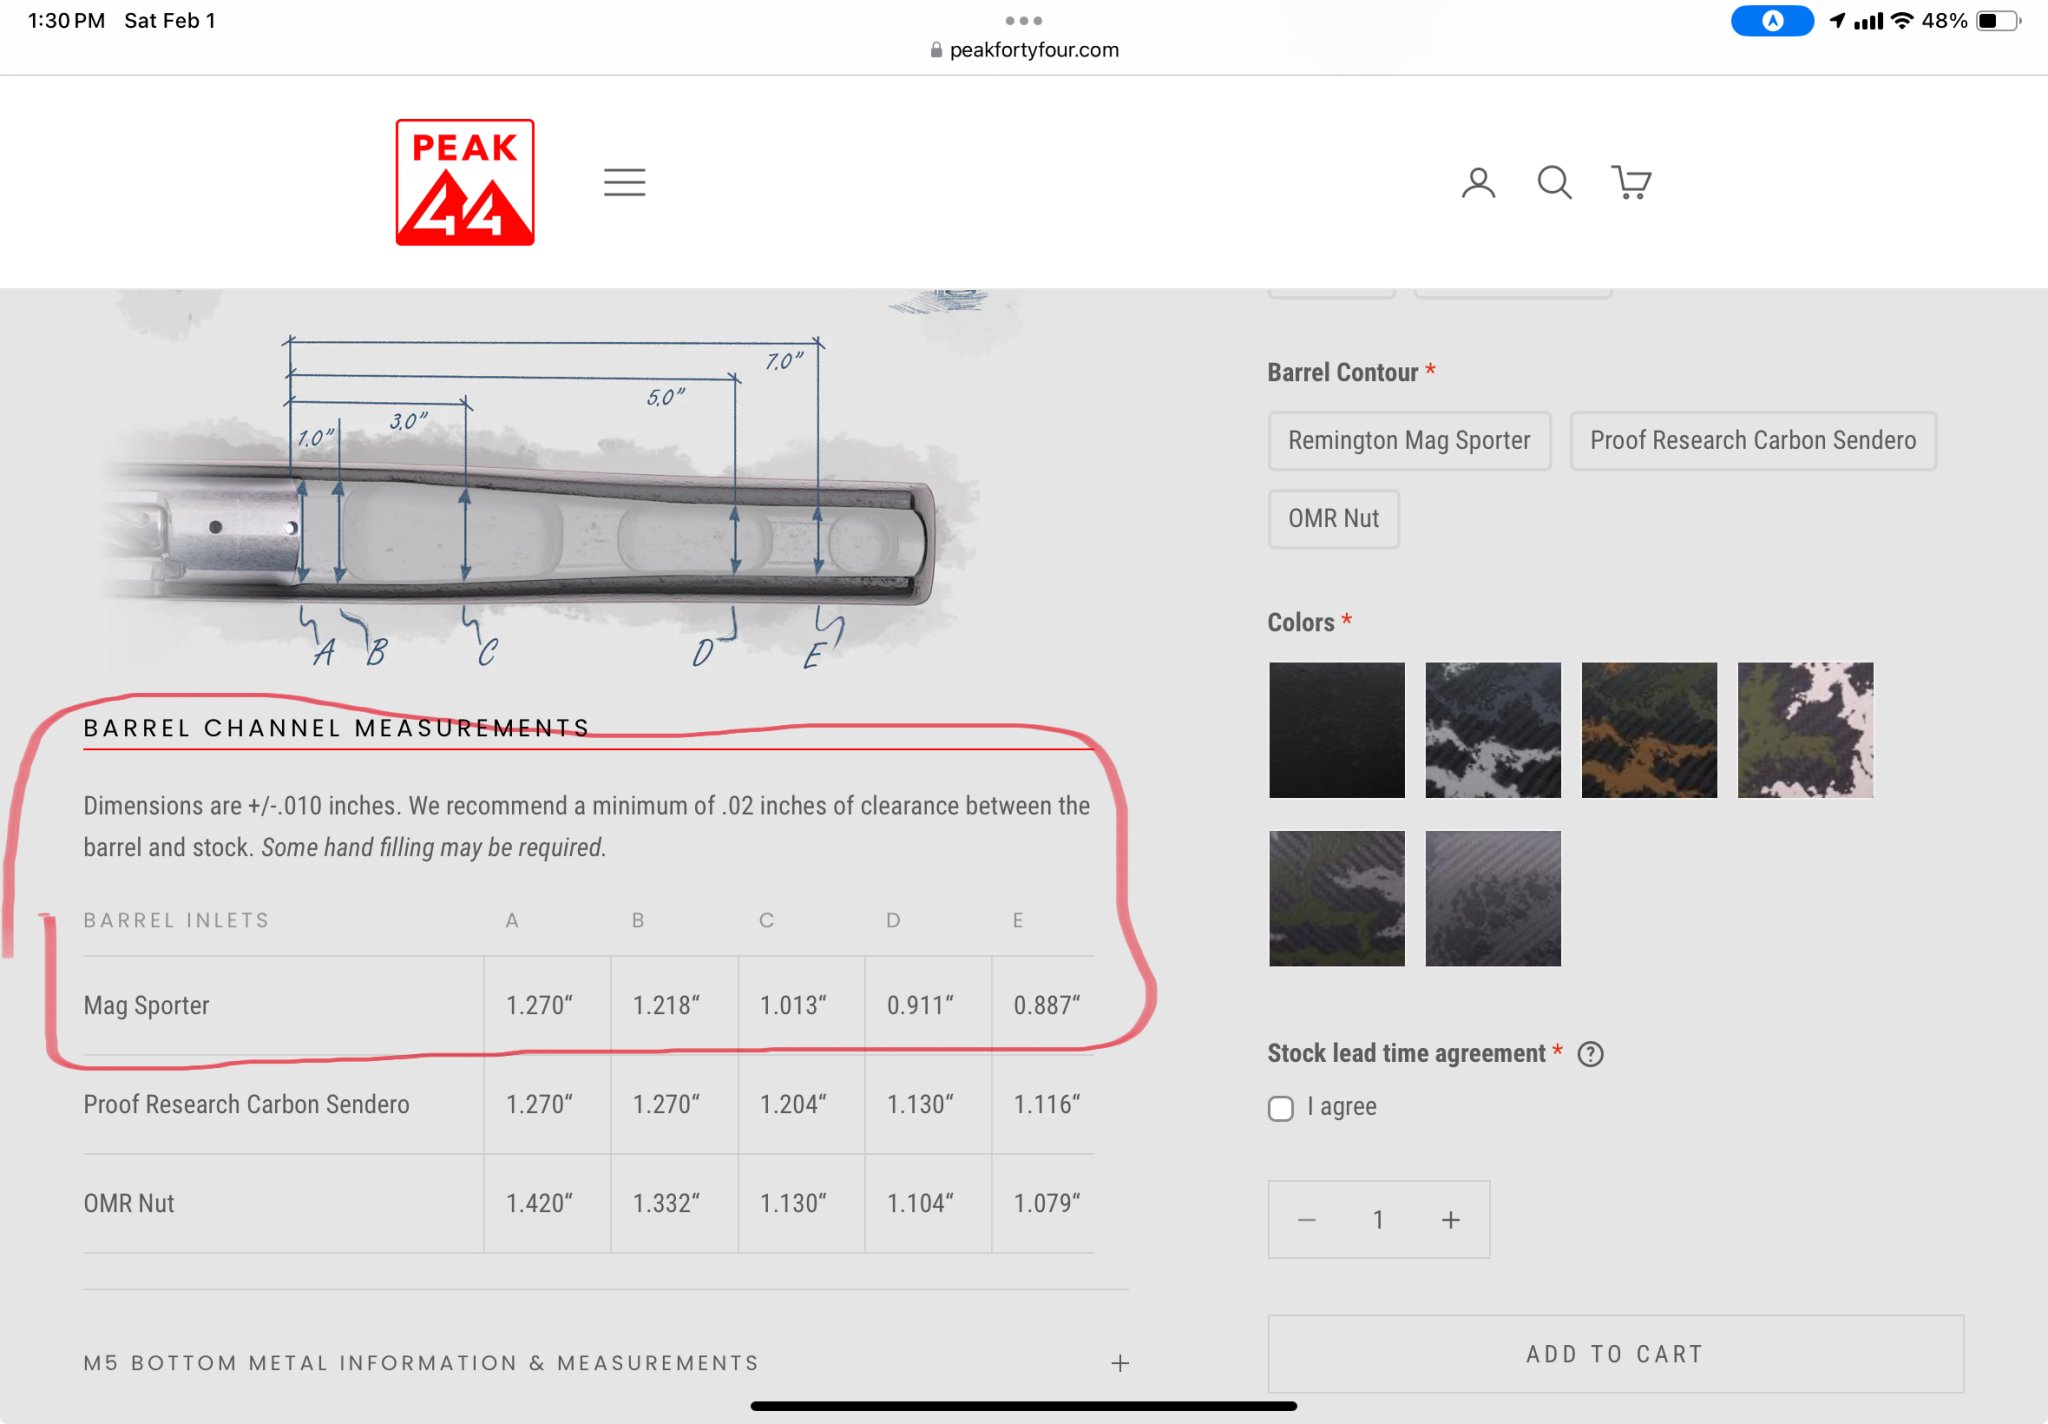
Task: Tap the blue location services indicator
Action: (x=1772, y=21)
